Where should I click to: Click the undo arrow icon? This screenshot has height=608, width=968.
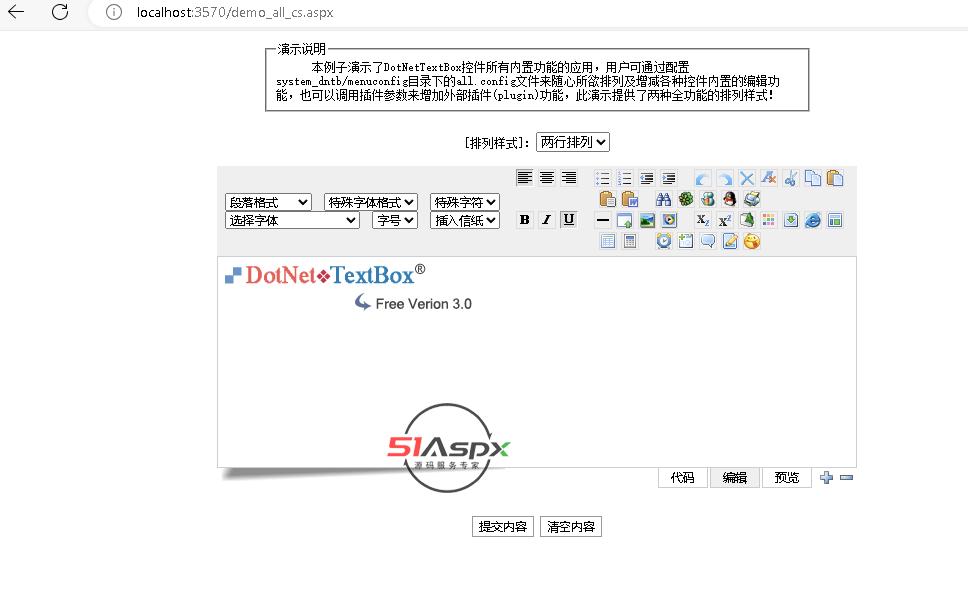[x=703, y=178]
